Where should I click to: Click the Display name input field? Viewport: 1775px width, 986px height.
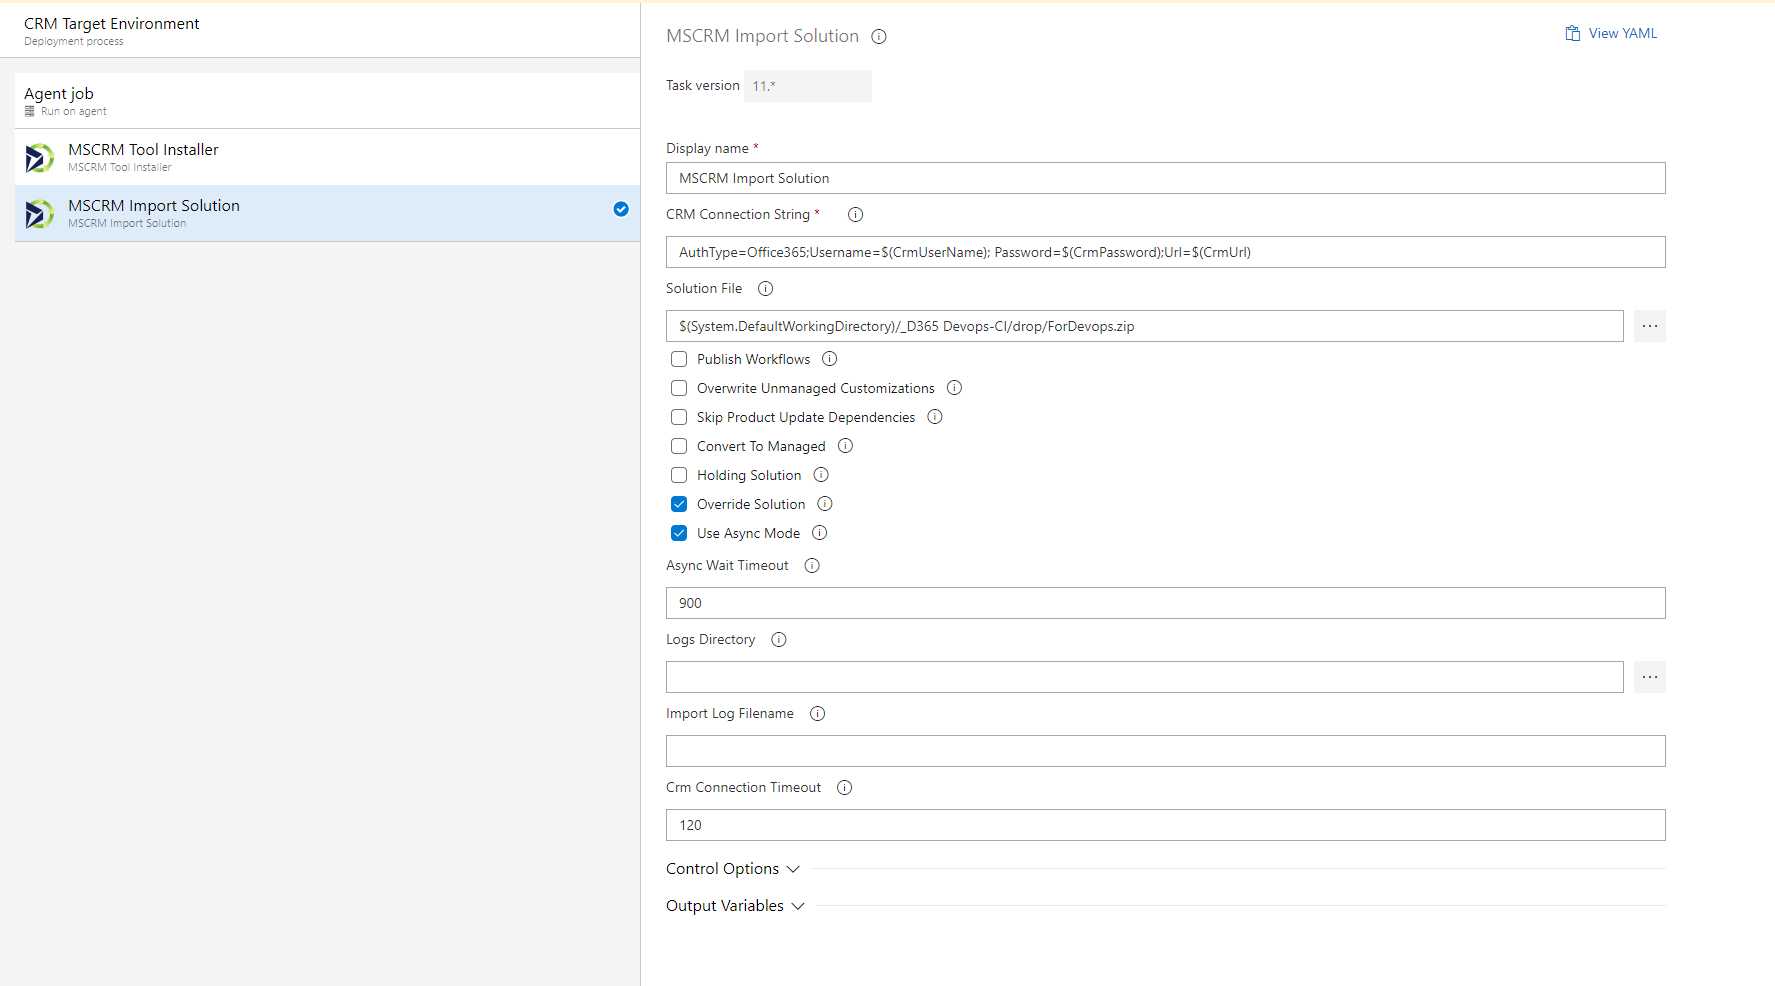click(1165, 178)
